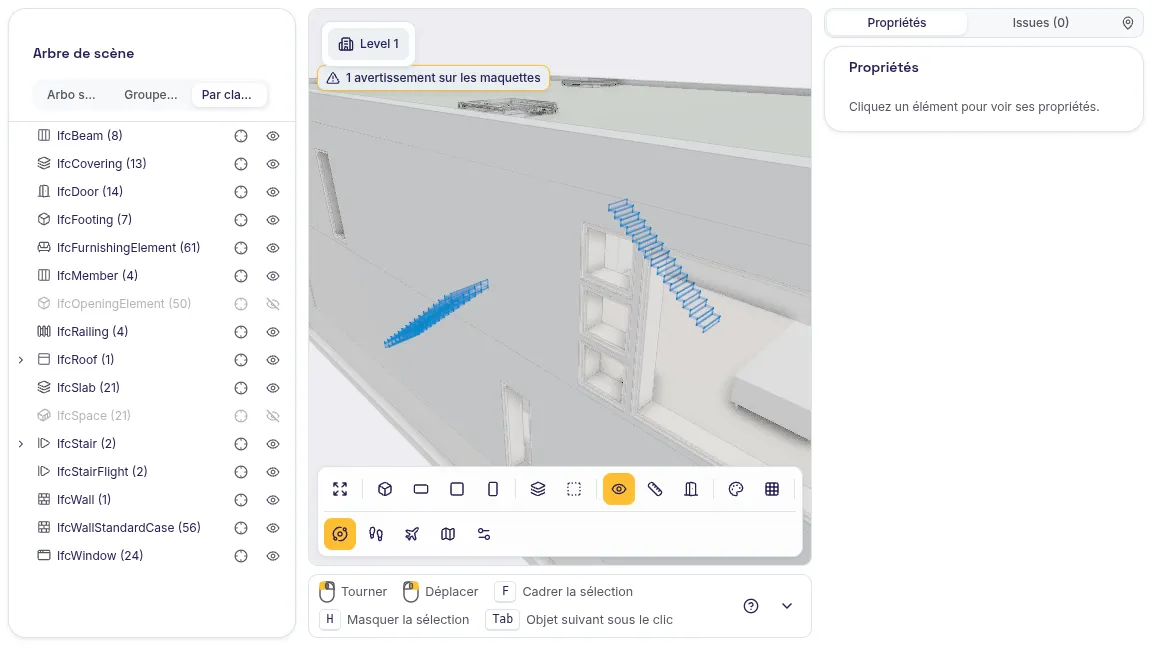The height and width of the screenshot is (648, 1152).
Task: Select the Par cla... tab
Action: (227, 95)
